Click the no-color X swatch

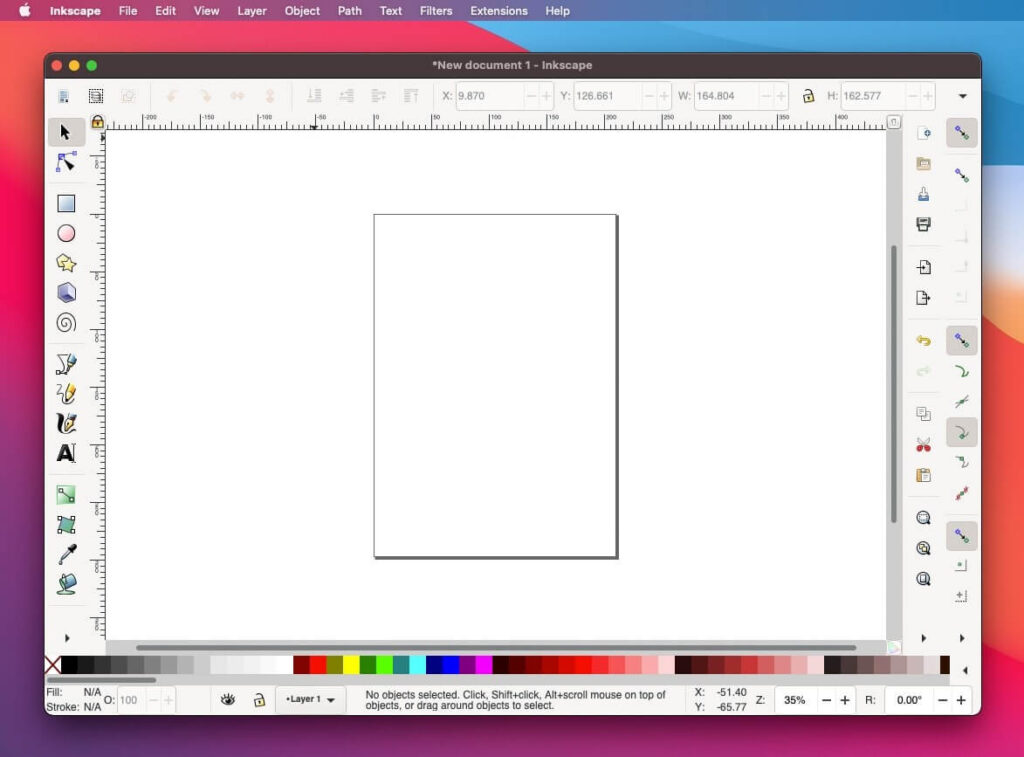pos(52,665)
